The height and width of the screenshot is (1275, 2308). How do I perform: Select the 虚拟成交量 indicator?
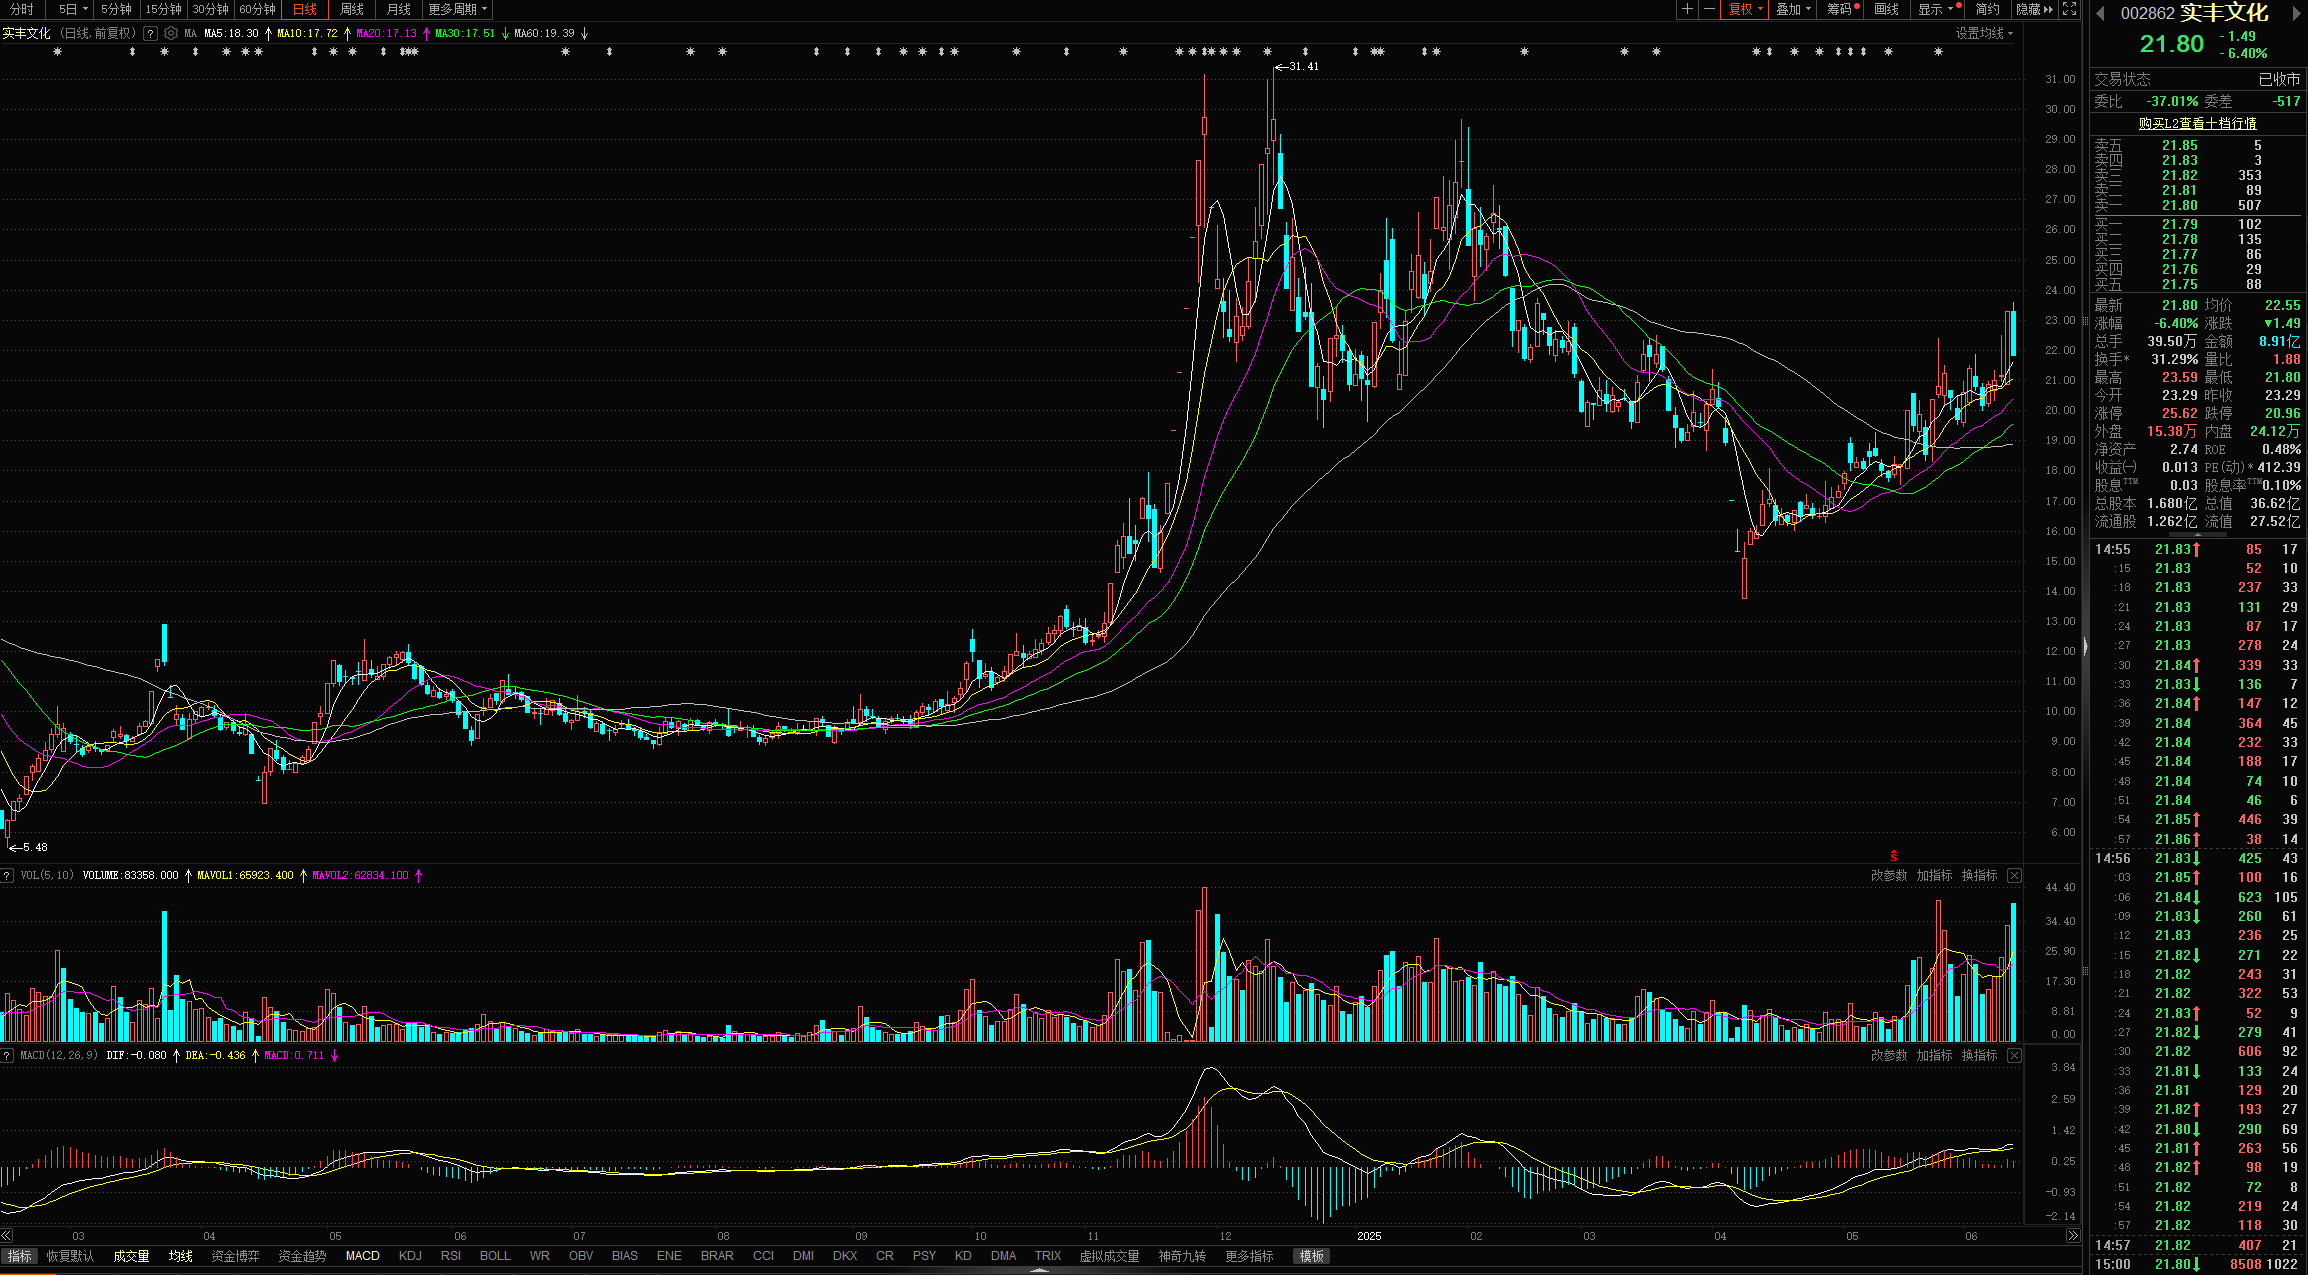(x=1109, y=1256)
